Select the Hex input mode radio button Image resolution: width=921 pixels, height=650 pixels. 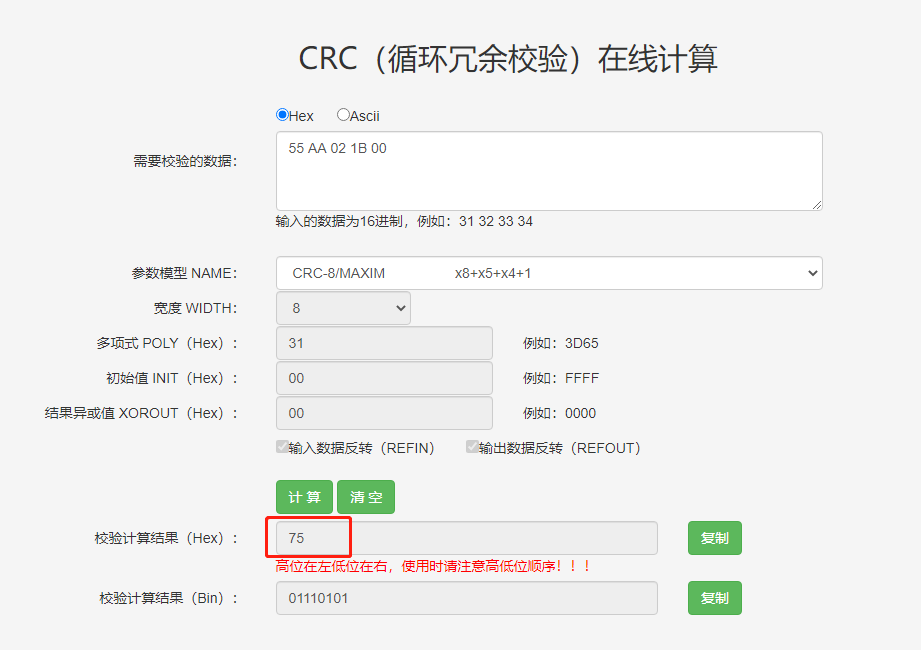tap(282, 114)
